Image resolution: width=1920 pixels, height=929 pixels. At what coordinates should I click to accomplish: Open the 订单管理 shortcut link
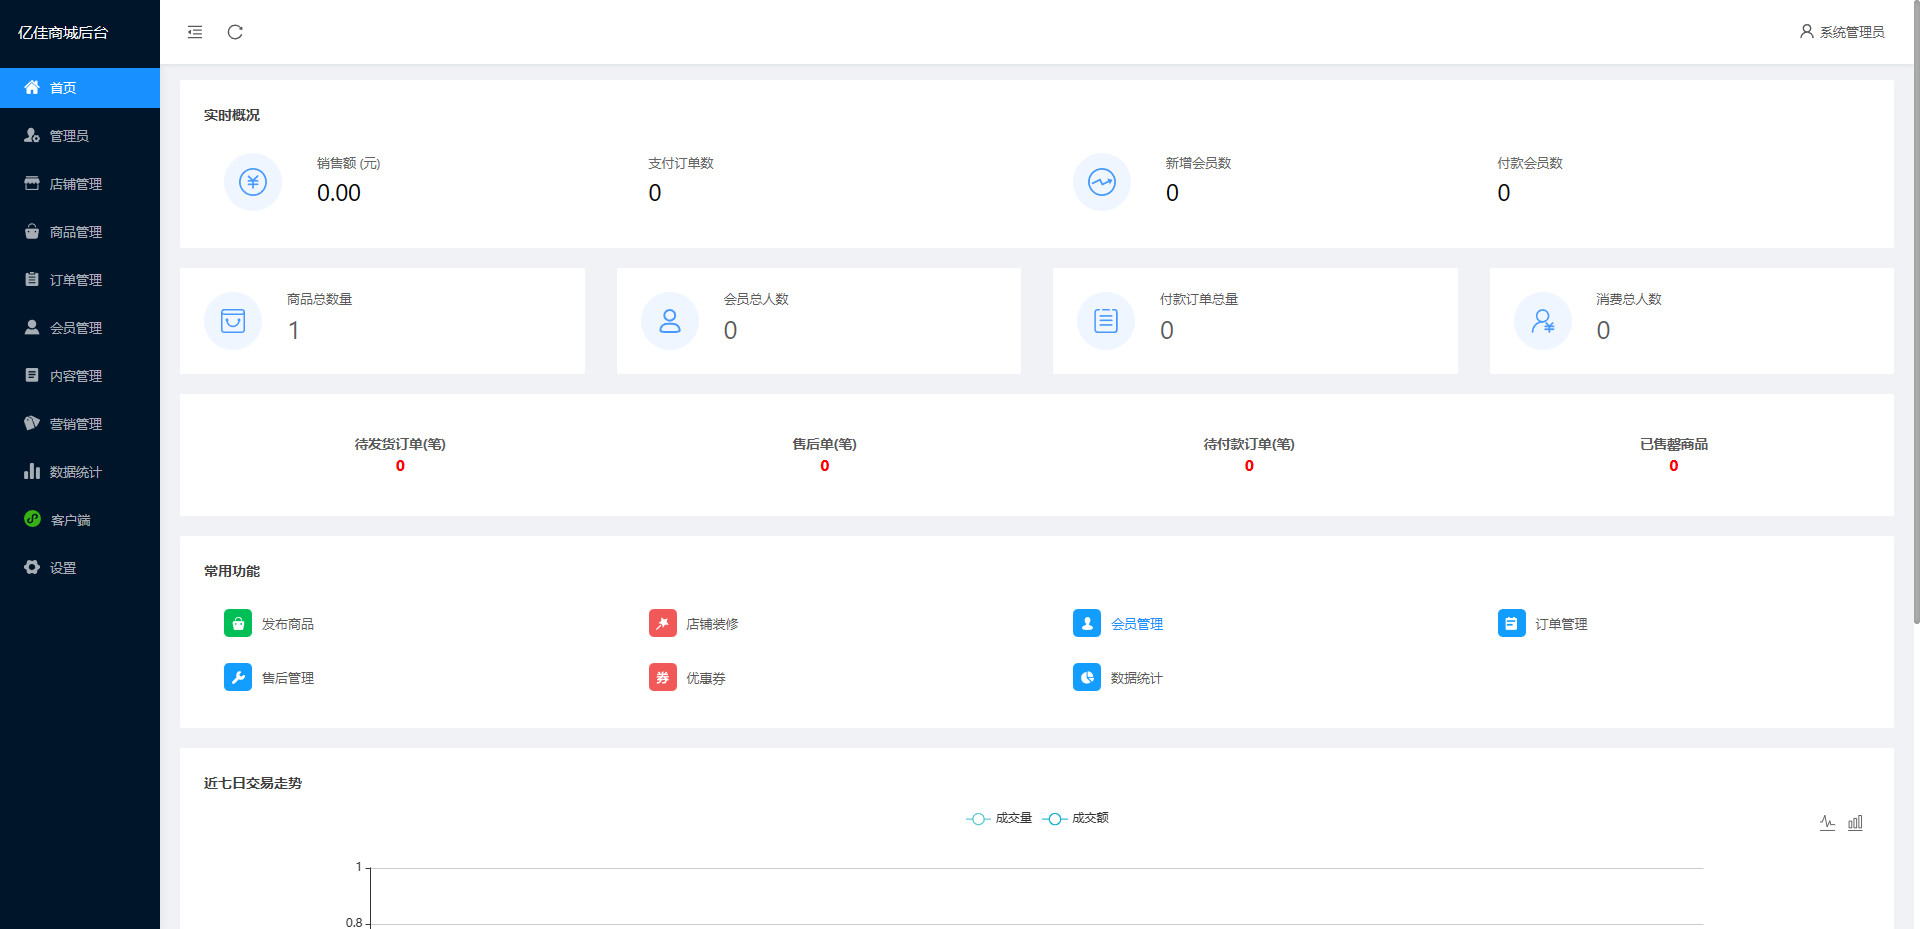point(1561,624)
